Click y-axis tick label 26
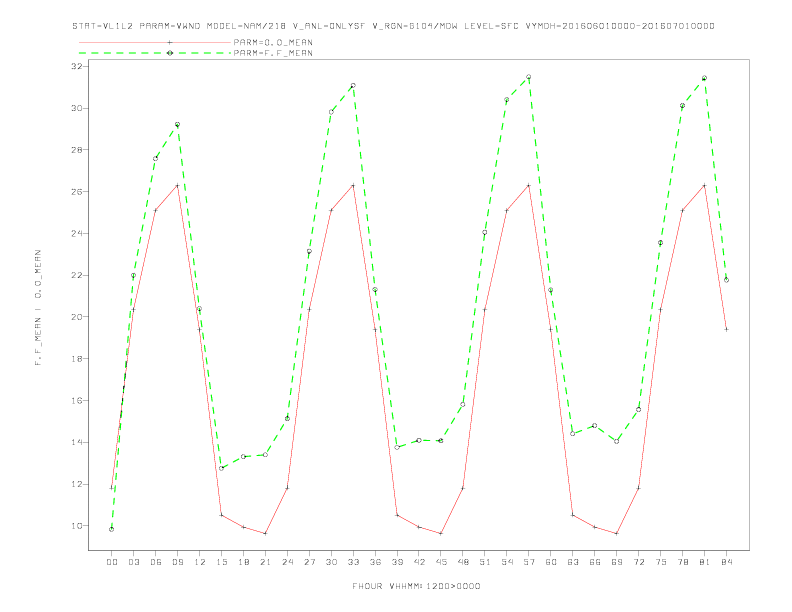The width and height of the screenshot is (792, 612). 78,192
